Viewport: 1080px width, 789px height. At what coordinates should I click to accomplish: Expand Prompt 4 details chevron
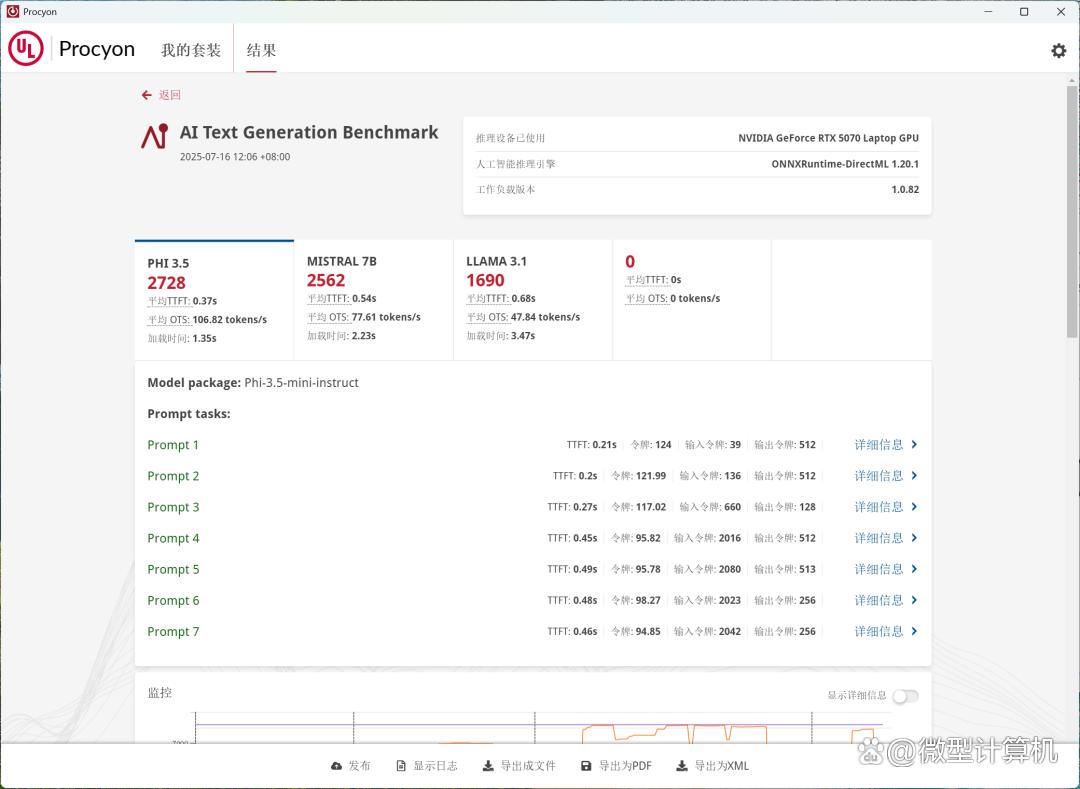click(914, 538)
